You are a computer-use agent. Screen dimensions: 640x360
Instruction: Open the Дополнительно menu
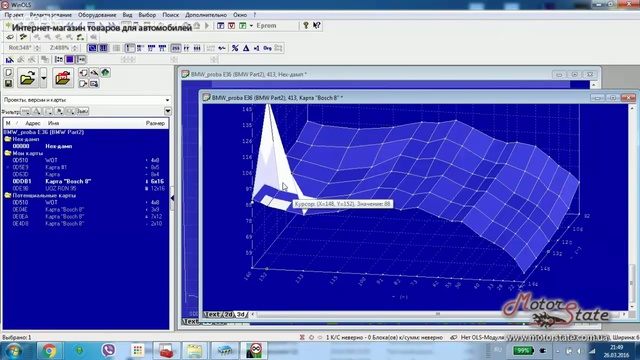tap(206, 15)
